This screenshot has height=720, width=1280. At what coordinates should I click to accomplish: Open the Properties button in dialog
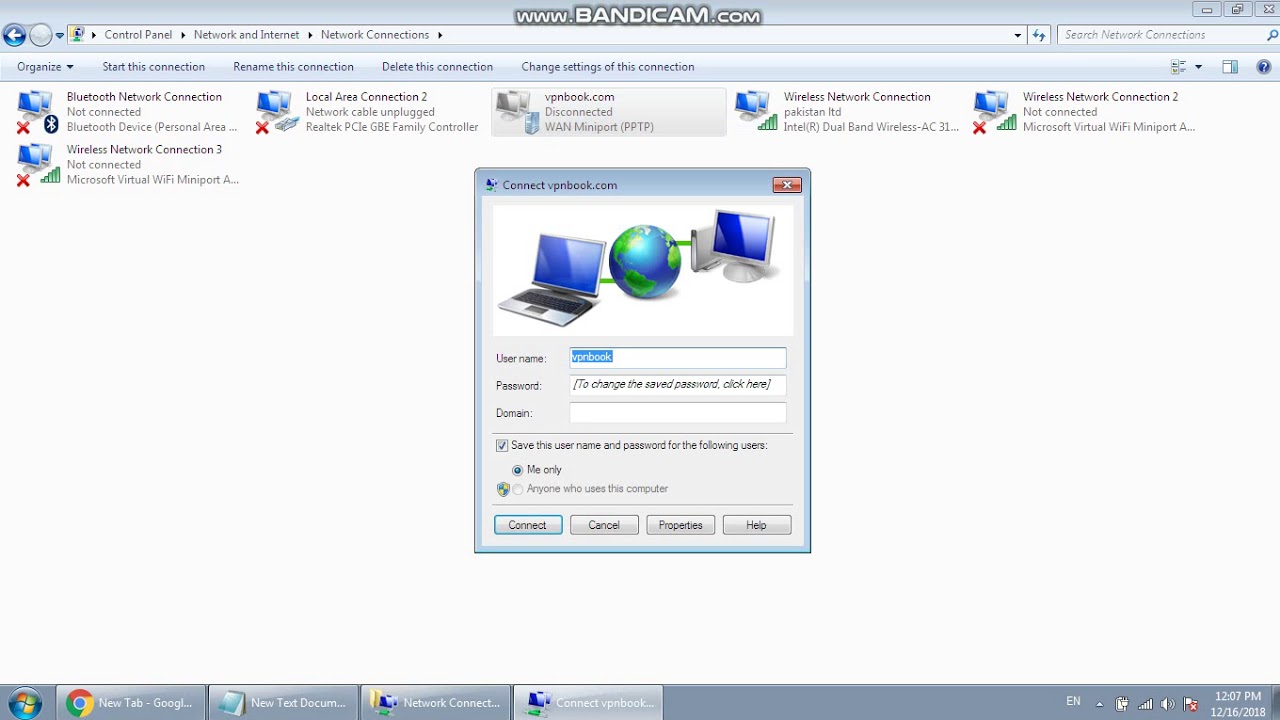pyautogui.click(x=681, y=525)
